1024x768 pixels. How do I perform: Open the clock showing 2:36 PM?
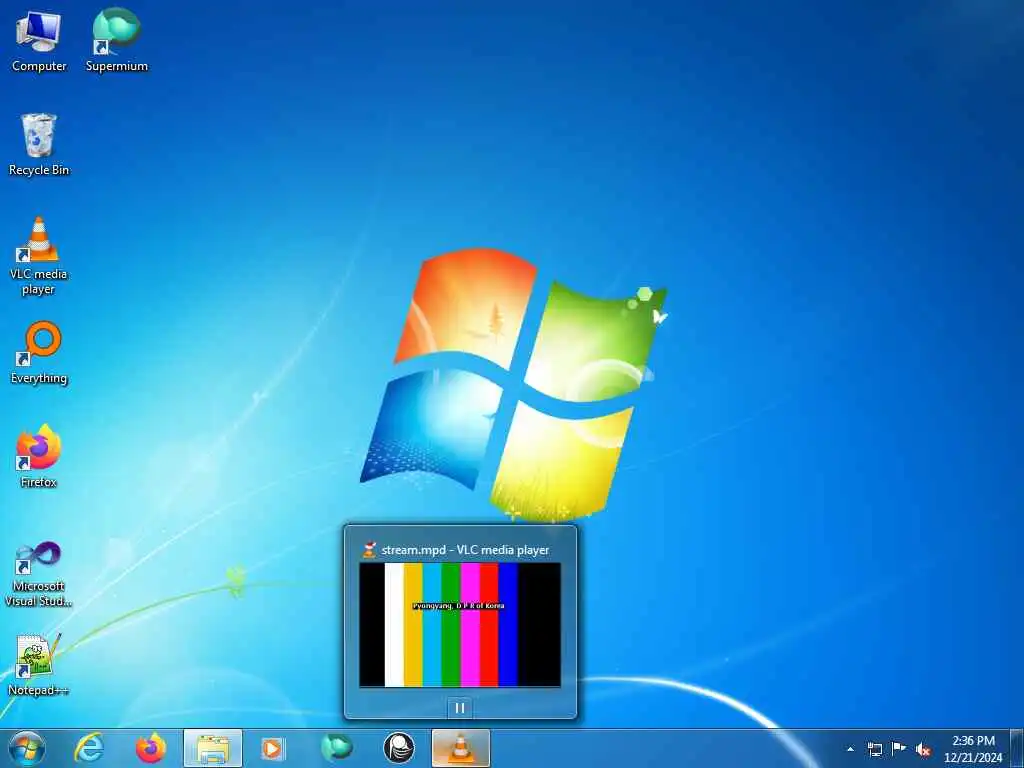point(973,749)
